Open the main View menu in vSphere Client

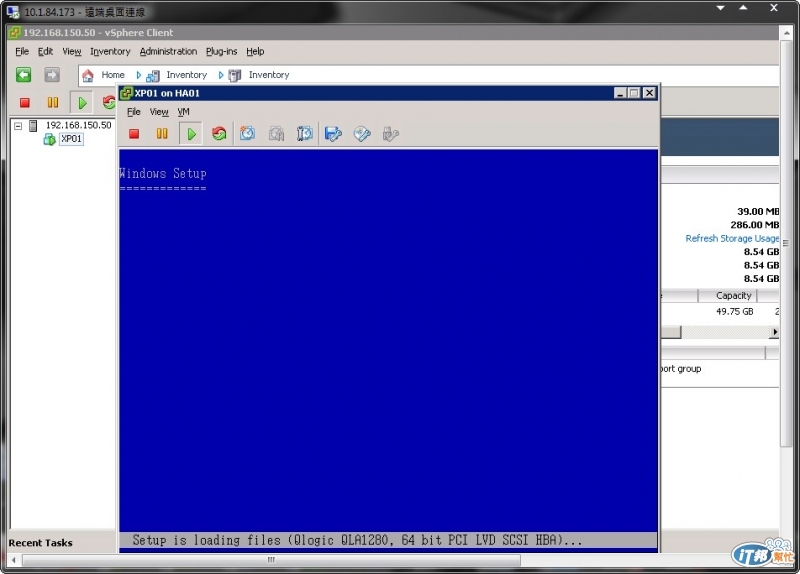(72, 52)
